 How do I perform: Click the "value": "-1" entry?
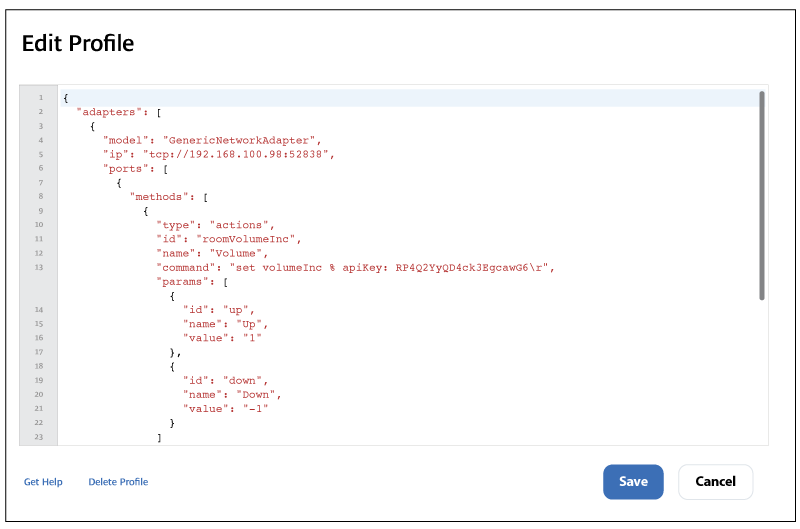pyautogui.click(x=225, y=408)
